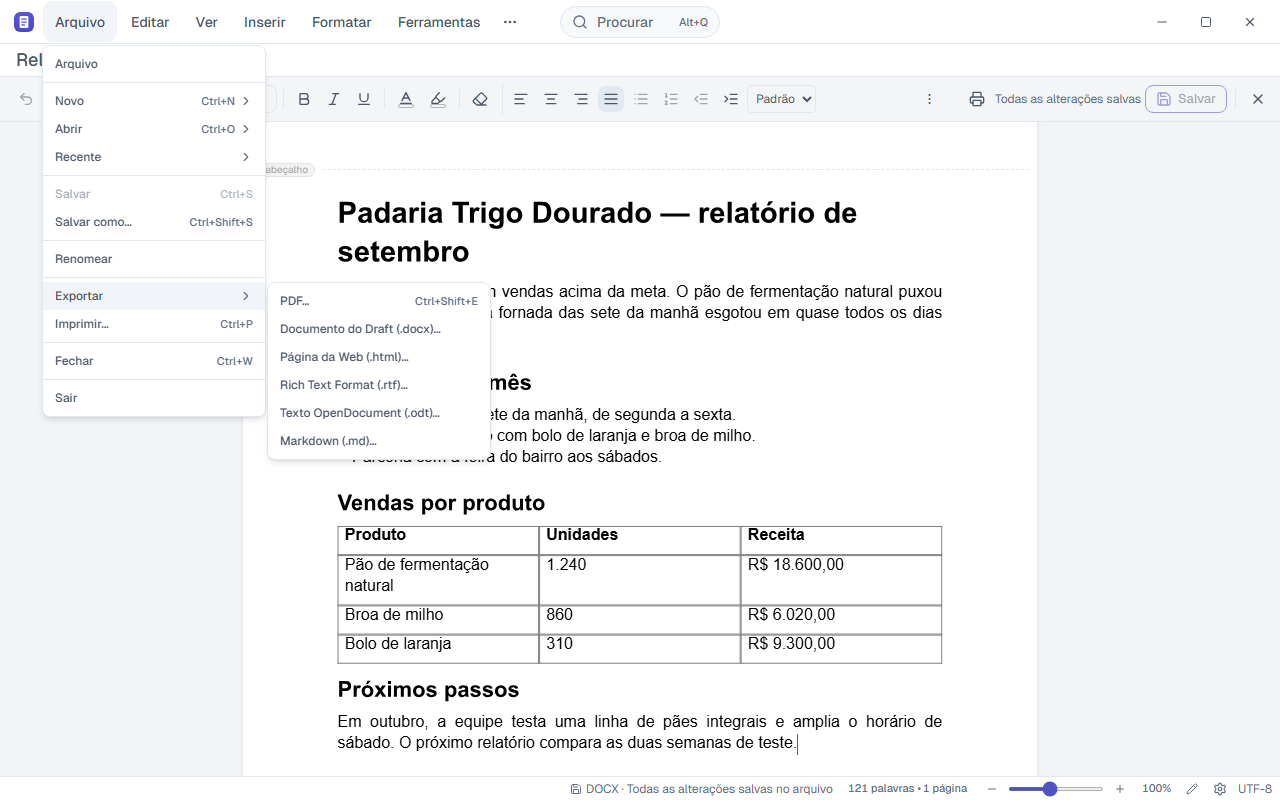Export as Rich Text Format (.rtf)…
1280x800 pixels.
(x=379, y=385)
